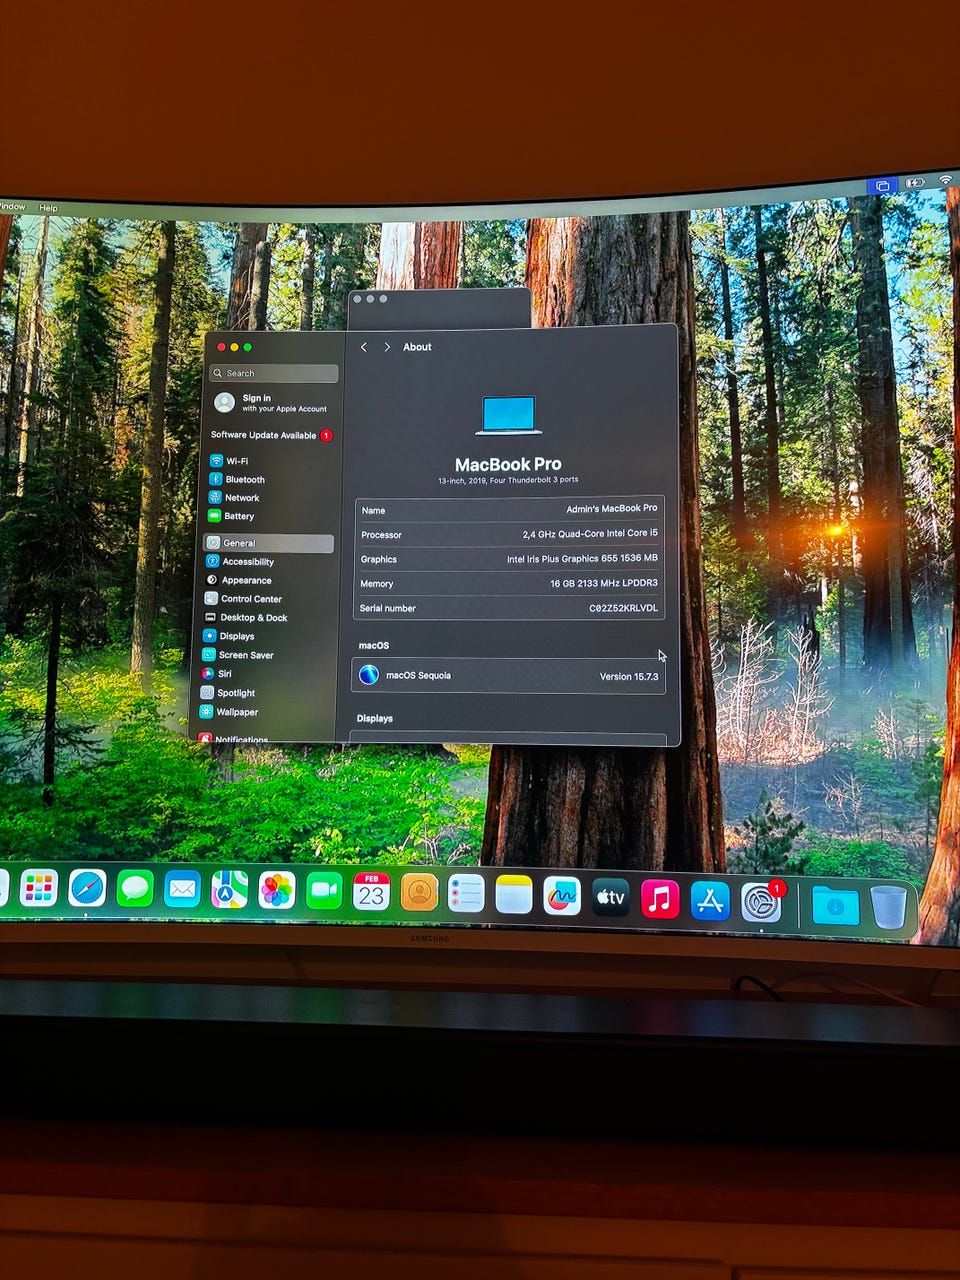
Task: Open the Messages app in Dock
Action: [x=134, y=889]
